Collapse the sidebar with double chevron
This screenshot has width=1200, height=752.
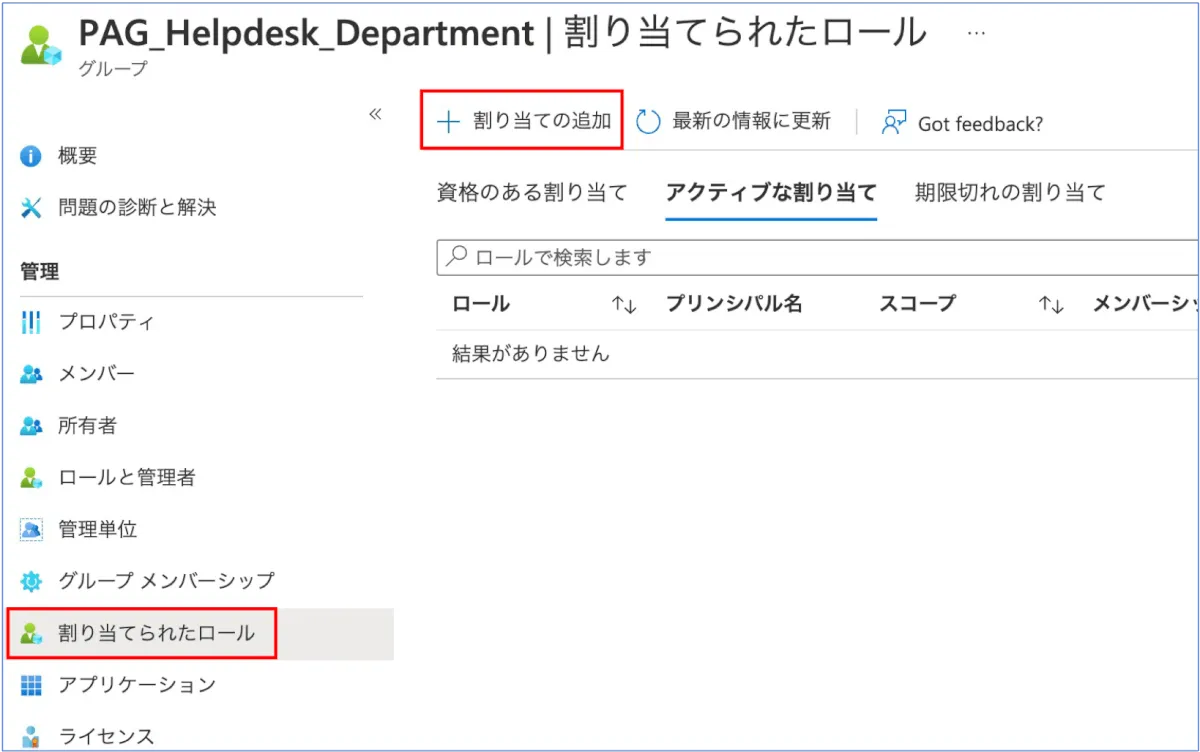pyautogui.click(x=376, y=114)
